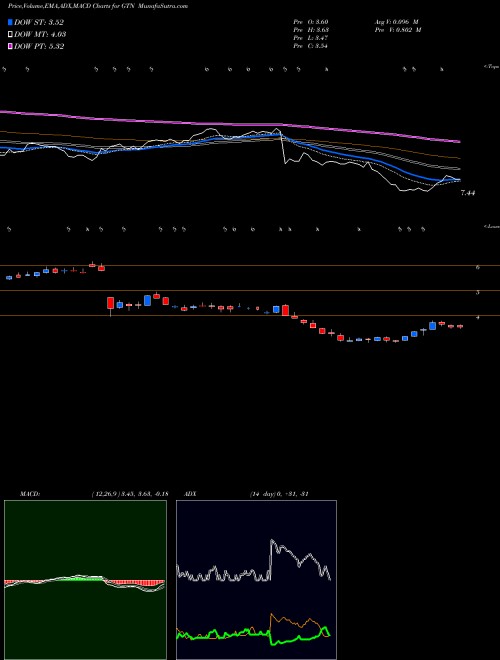The width and height of the screenshot is (500, 660).
Task: Click the 'Pre L: 3.47' value
Action: [x=311, y=38]
